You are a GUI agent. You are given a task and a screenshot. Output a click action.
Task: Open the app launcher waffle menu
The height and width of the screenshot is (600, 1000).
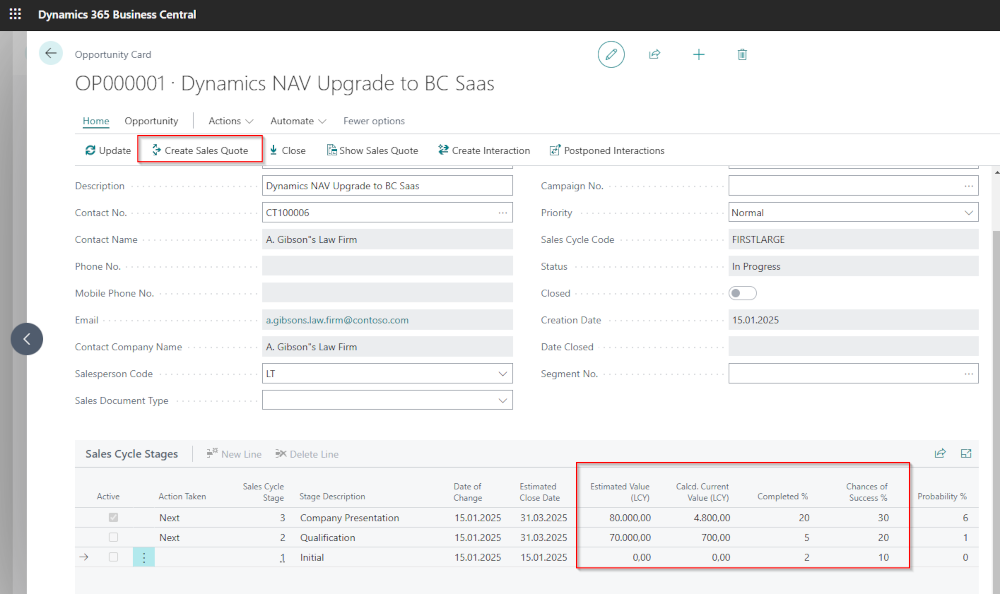click(x=15, y=15)
